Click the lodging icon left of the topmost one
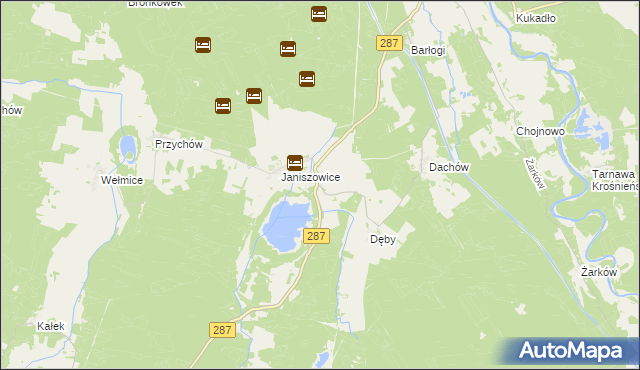 point(288,49)
